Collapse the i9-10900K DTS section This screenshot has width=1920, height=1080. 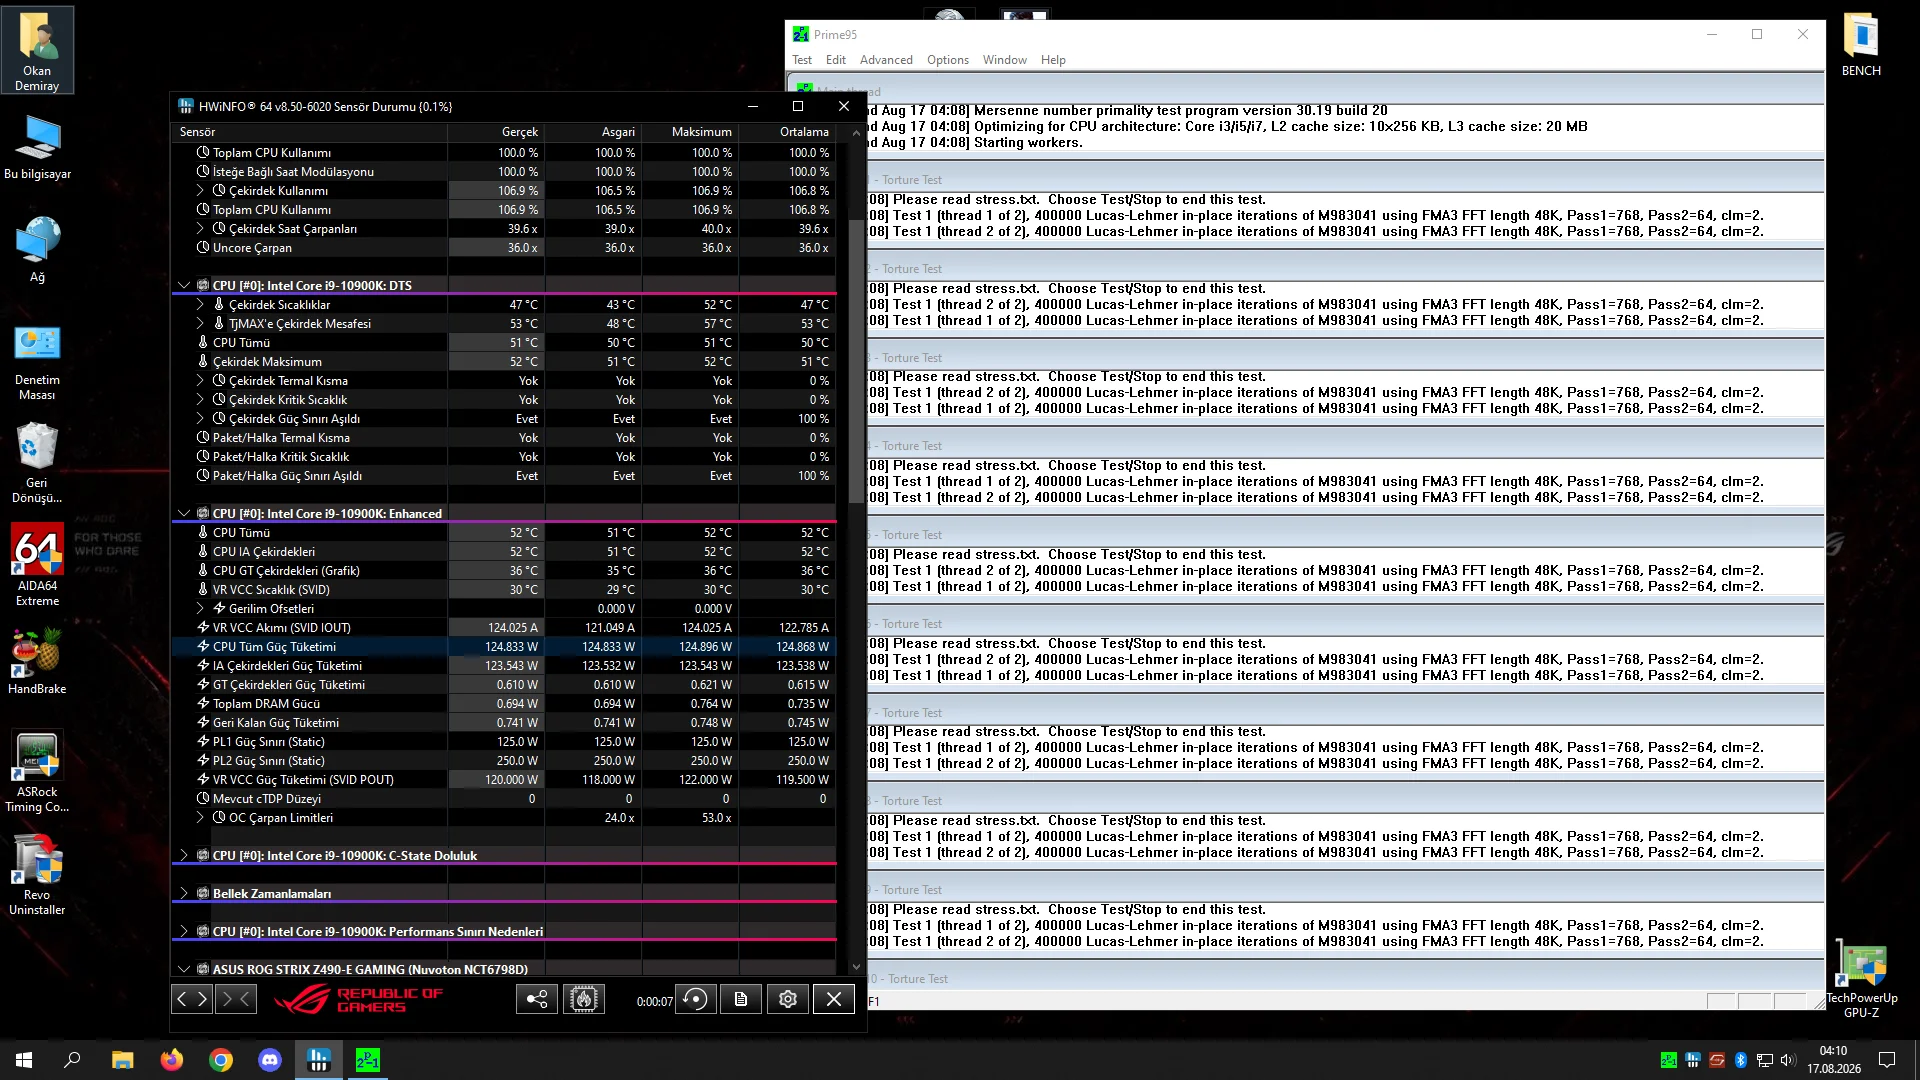184,286
